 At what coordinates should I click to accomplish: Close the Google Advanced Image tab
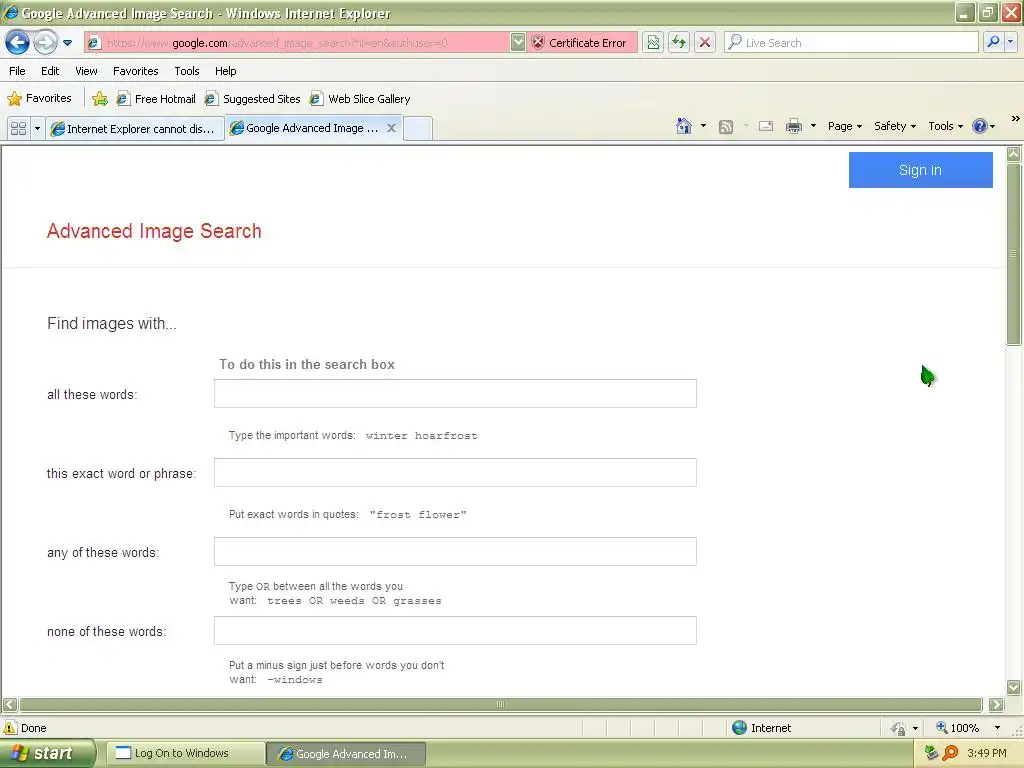391,128
